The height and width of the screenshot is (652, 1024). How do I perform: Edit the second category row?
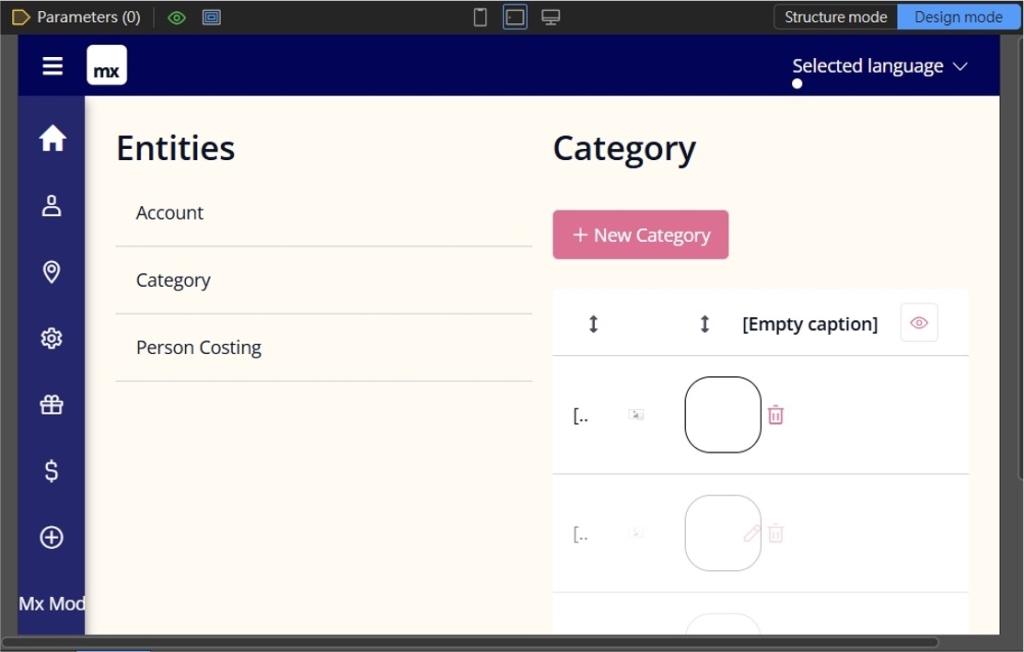[x=752, y=534]
